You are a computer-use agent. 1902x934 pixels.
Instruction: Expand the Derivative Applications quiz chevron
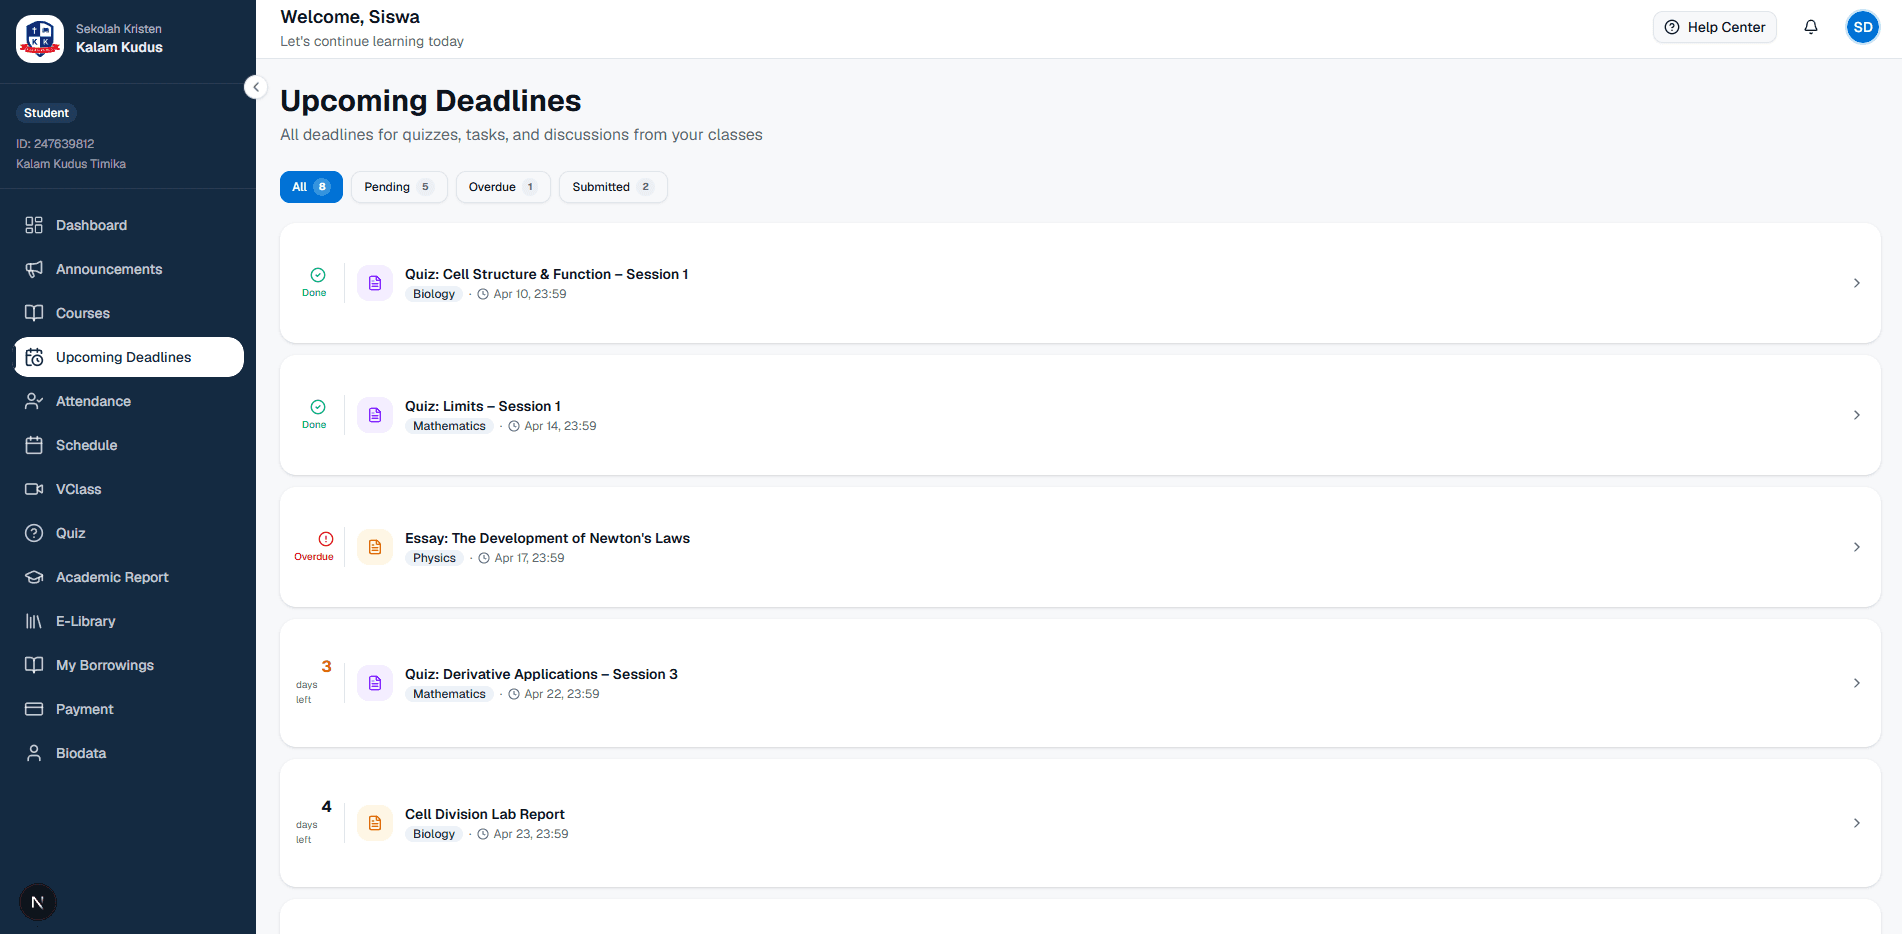point(1857,683)
